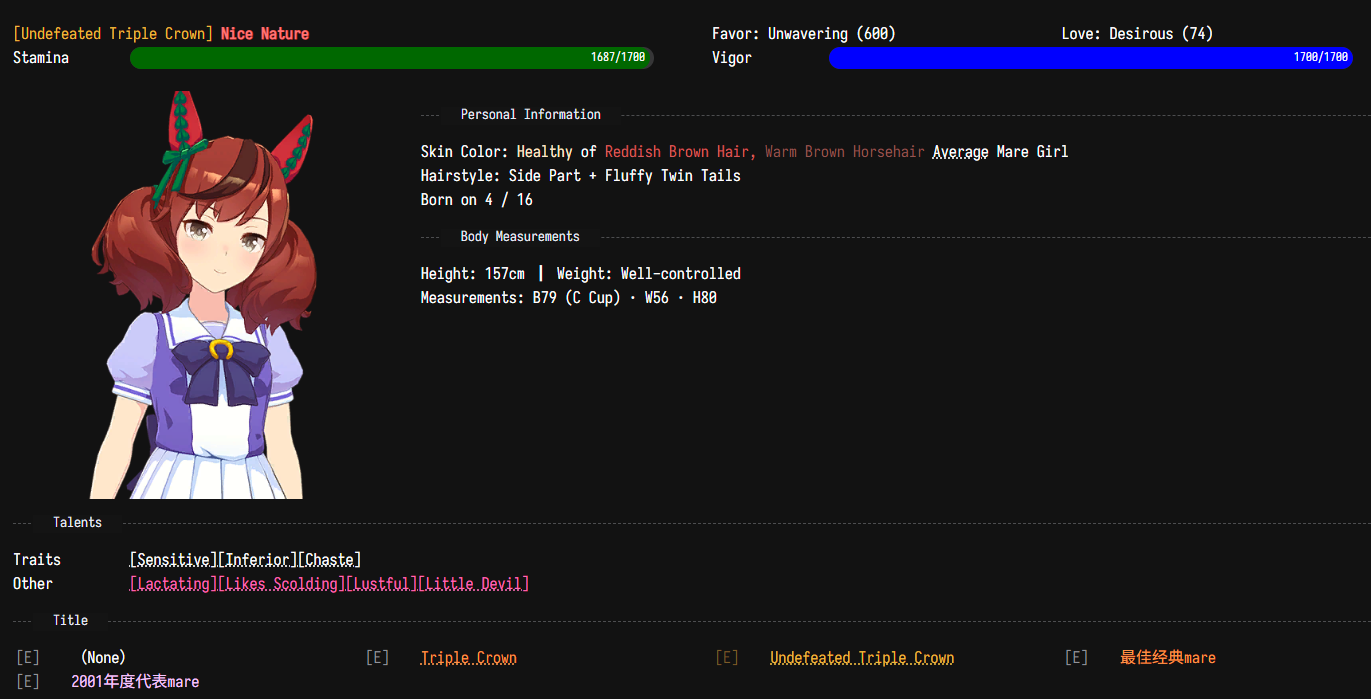Viewport: 1371px width, 699px height.
Task: Equip the Undefeated Triple Crown title
Action: [862, 658]
